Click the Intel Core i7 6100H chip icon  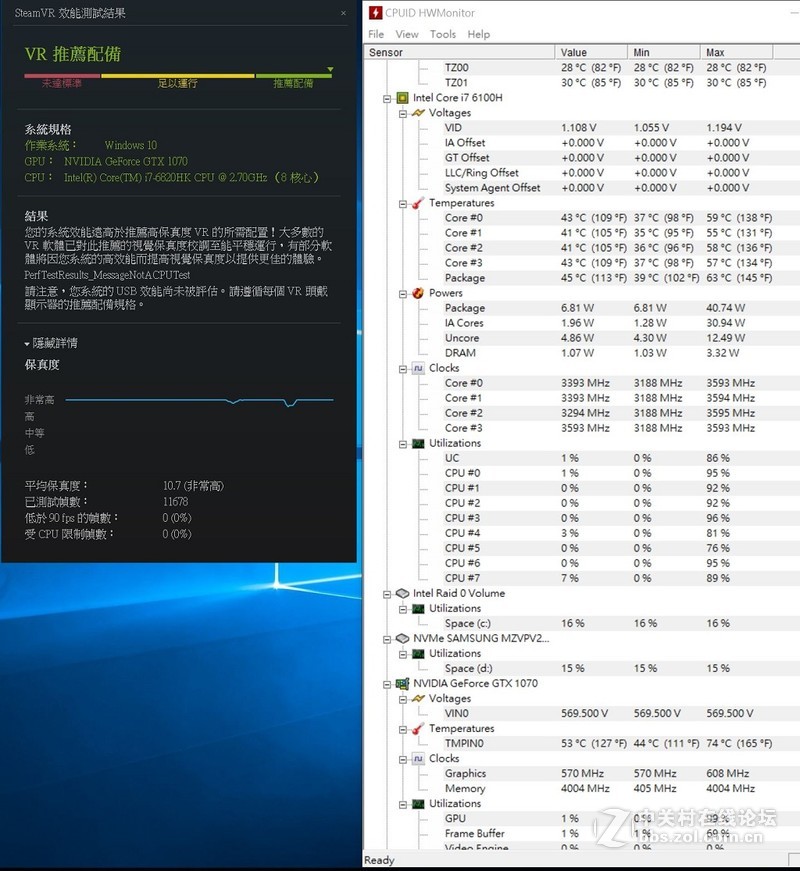pyautogui.click(x=402, y=98)
